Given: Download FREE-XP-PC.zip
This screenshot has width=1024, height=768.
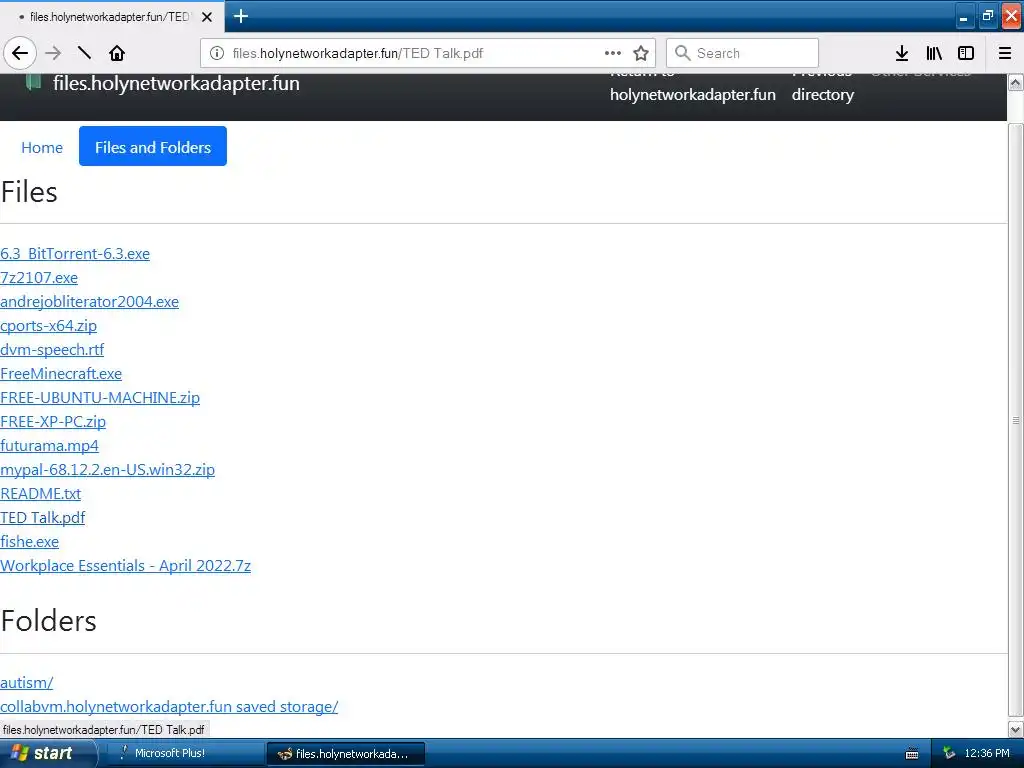Looking at the screenshot, I should (53, 422).
